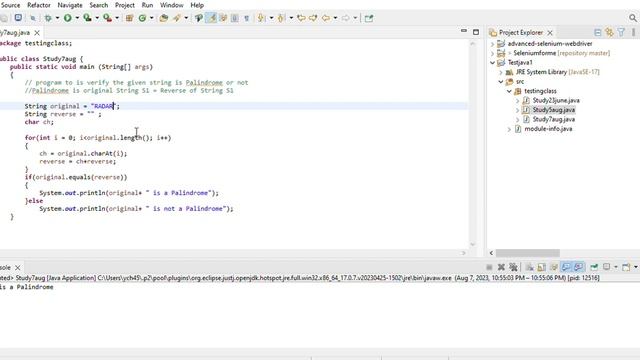Toggle console Word Wrap
This screenshot has width=640, height=360.
[x=554, y=267]
